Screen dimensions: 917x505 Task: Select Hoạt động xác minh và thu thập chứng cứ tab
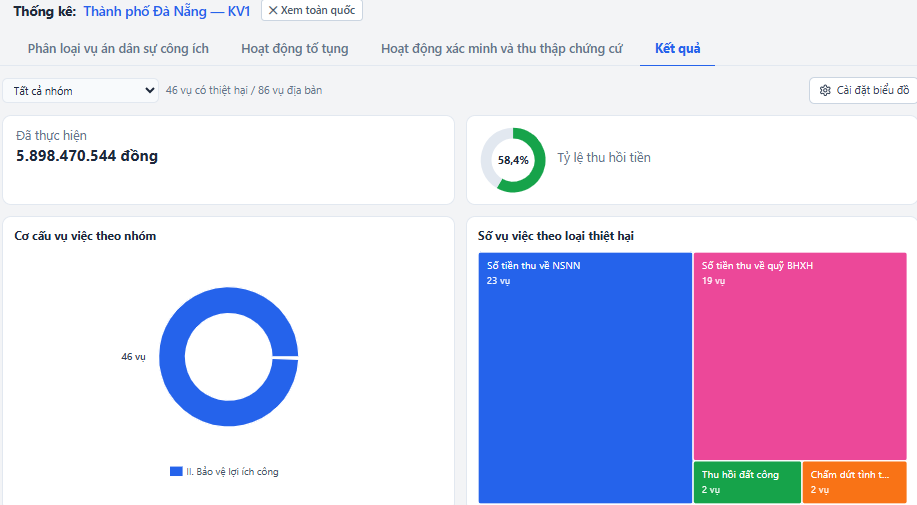point(502,49)
